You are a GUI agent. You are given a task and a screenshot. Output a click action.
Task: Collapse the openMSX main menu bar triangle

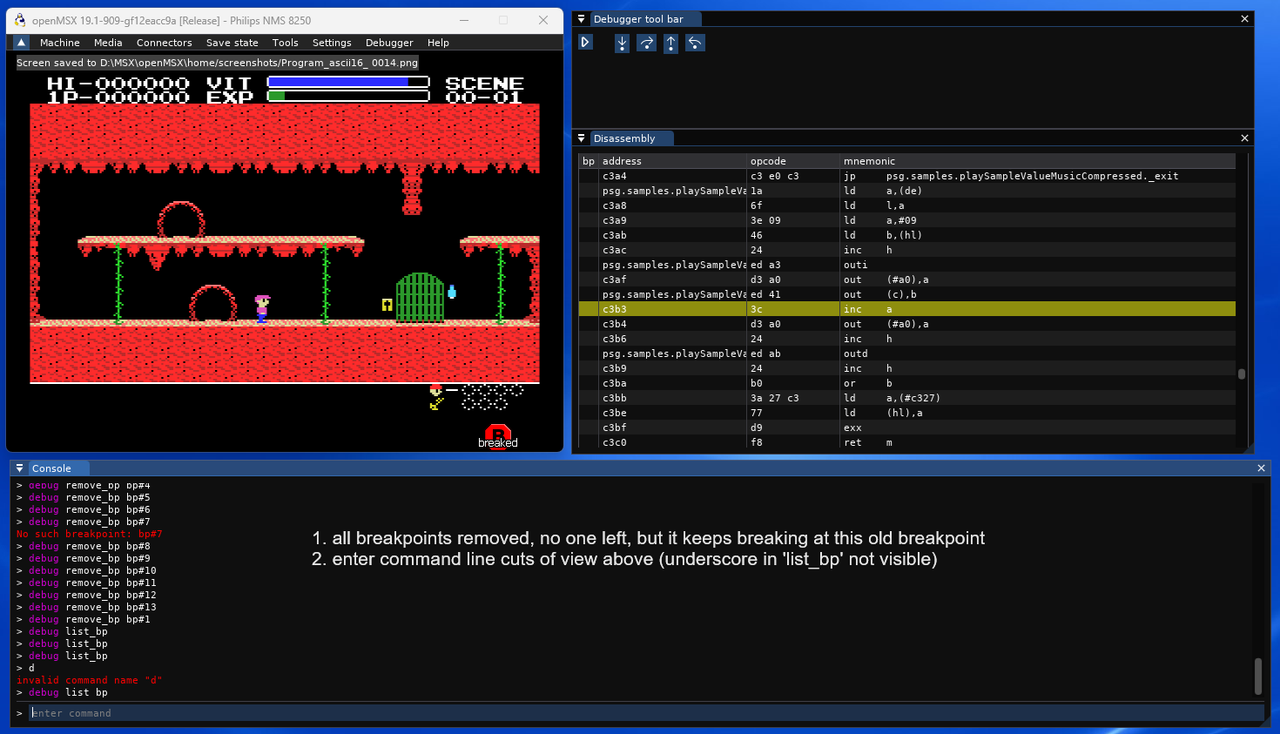tap(21, 43)
